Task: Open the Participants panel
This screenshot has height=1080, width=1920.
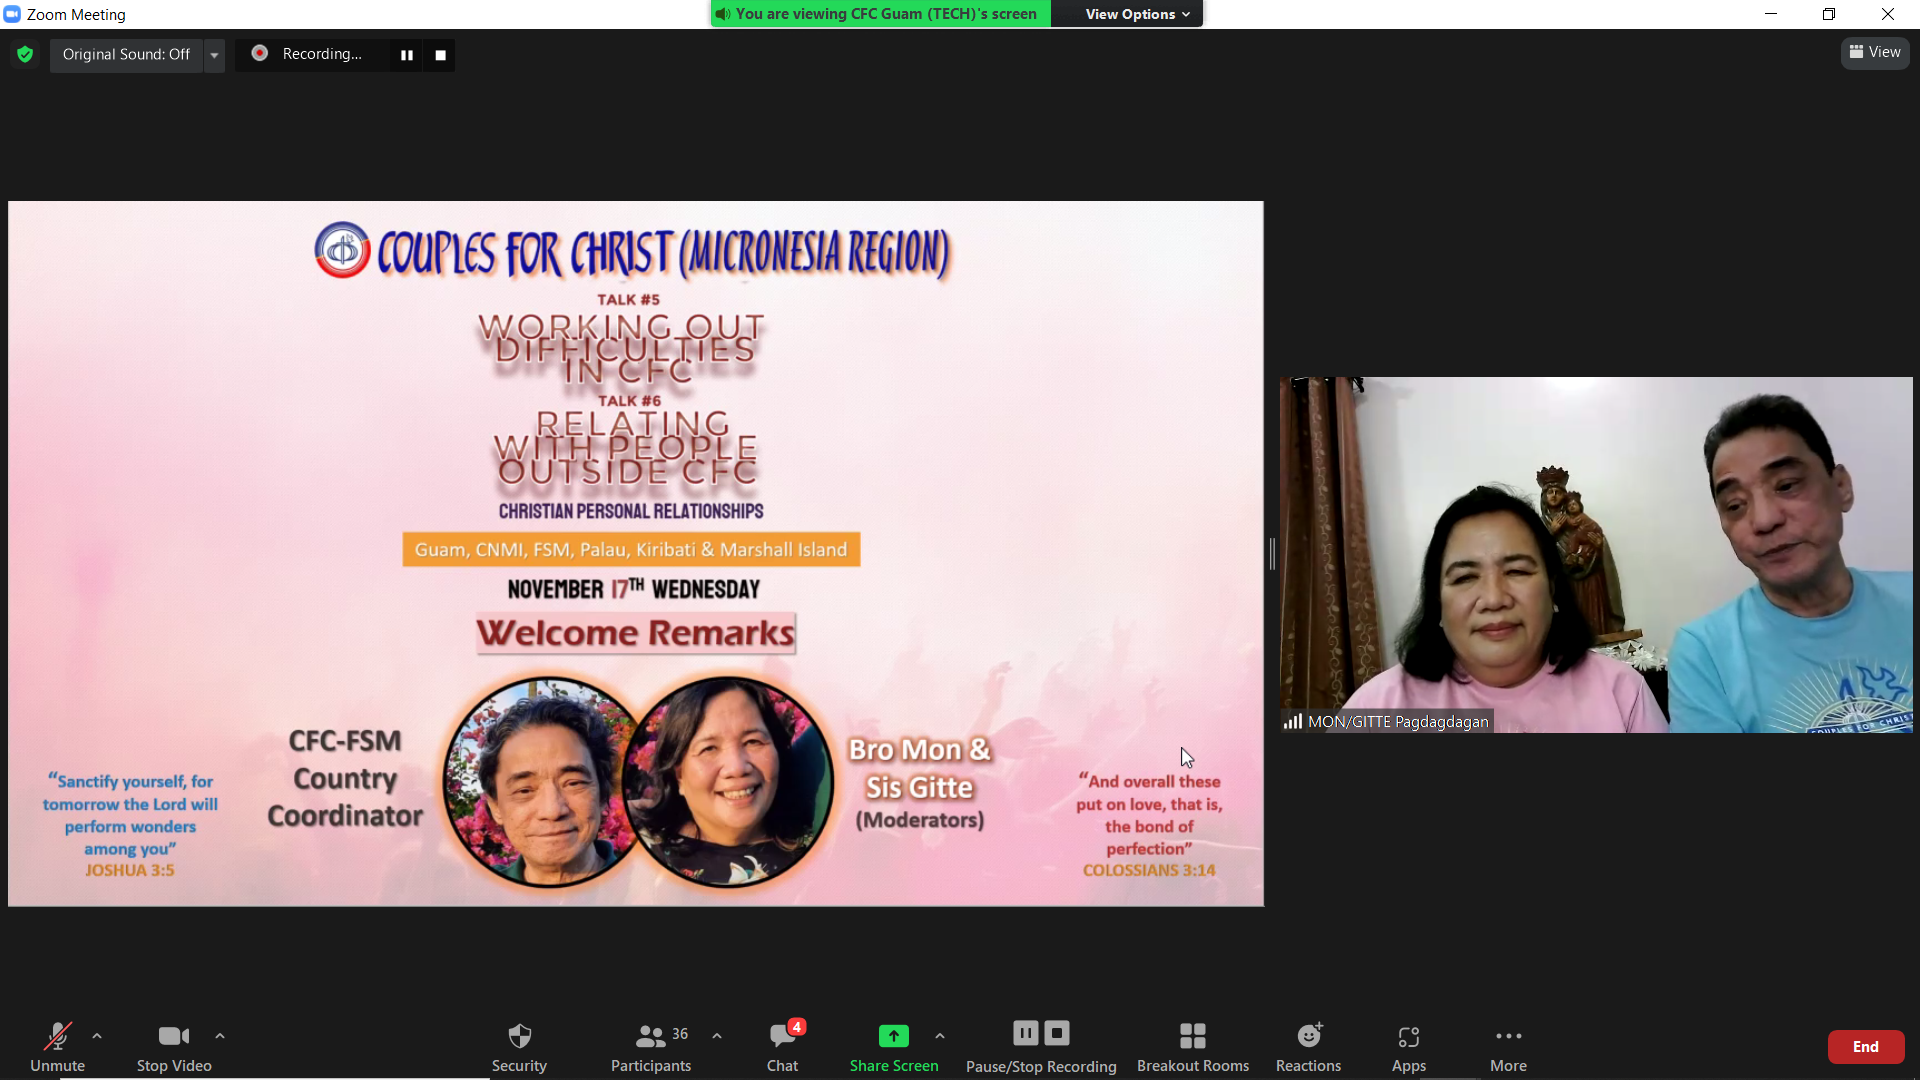Action: click(x=651, y=1046)
